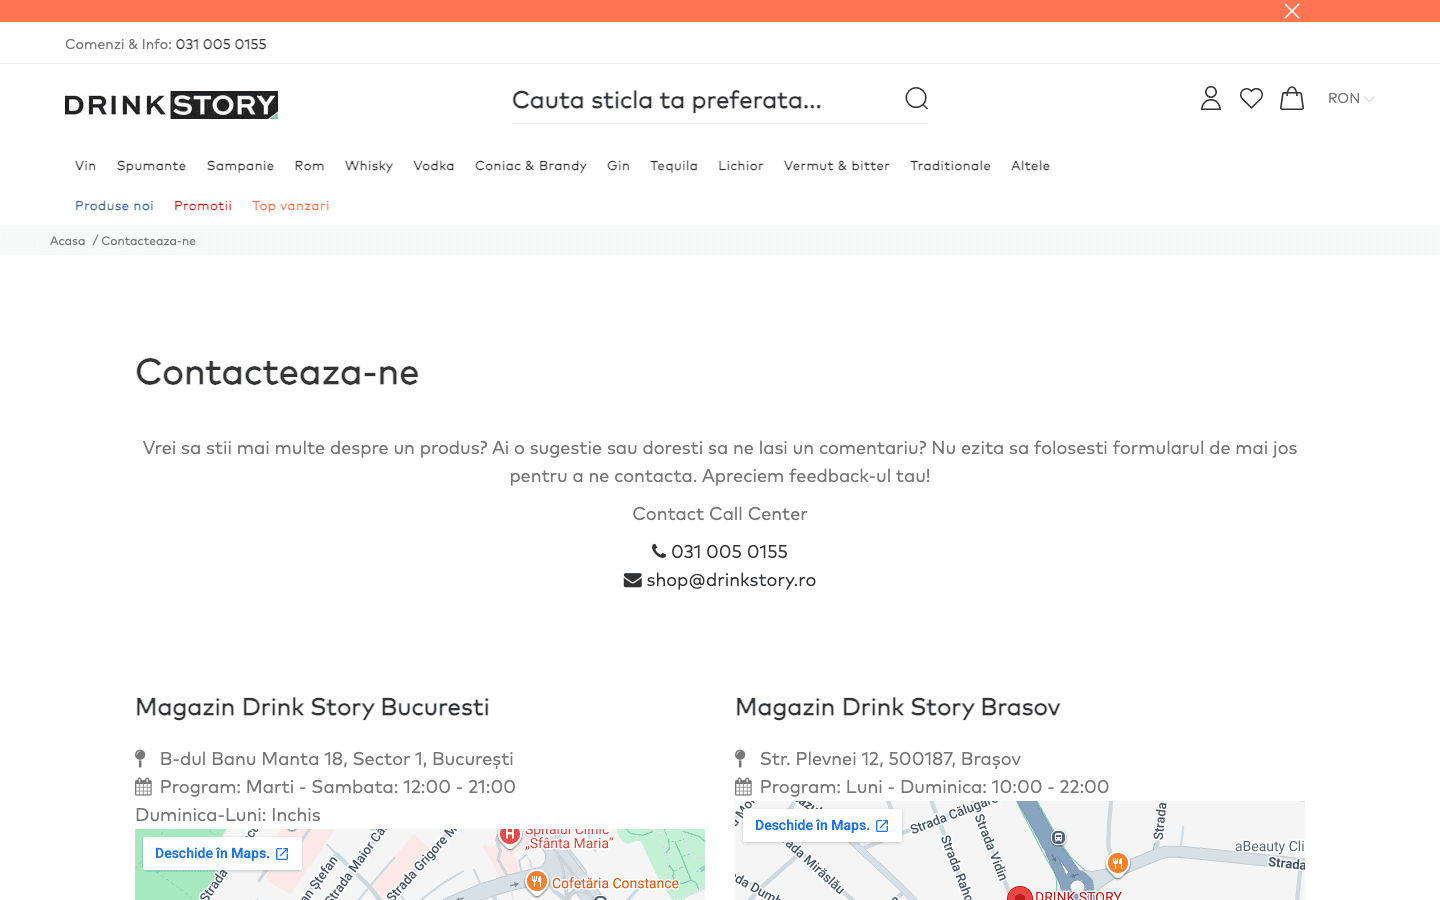This screenshot has width=1440, height=900.
Task: Click the Bucuresti address pin icon
Action: coord(141,759)
